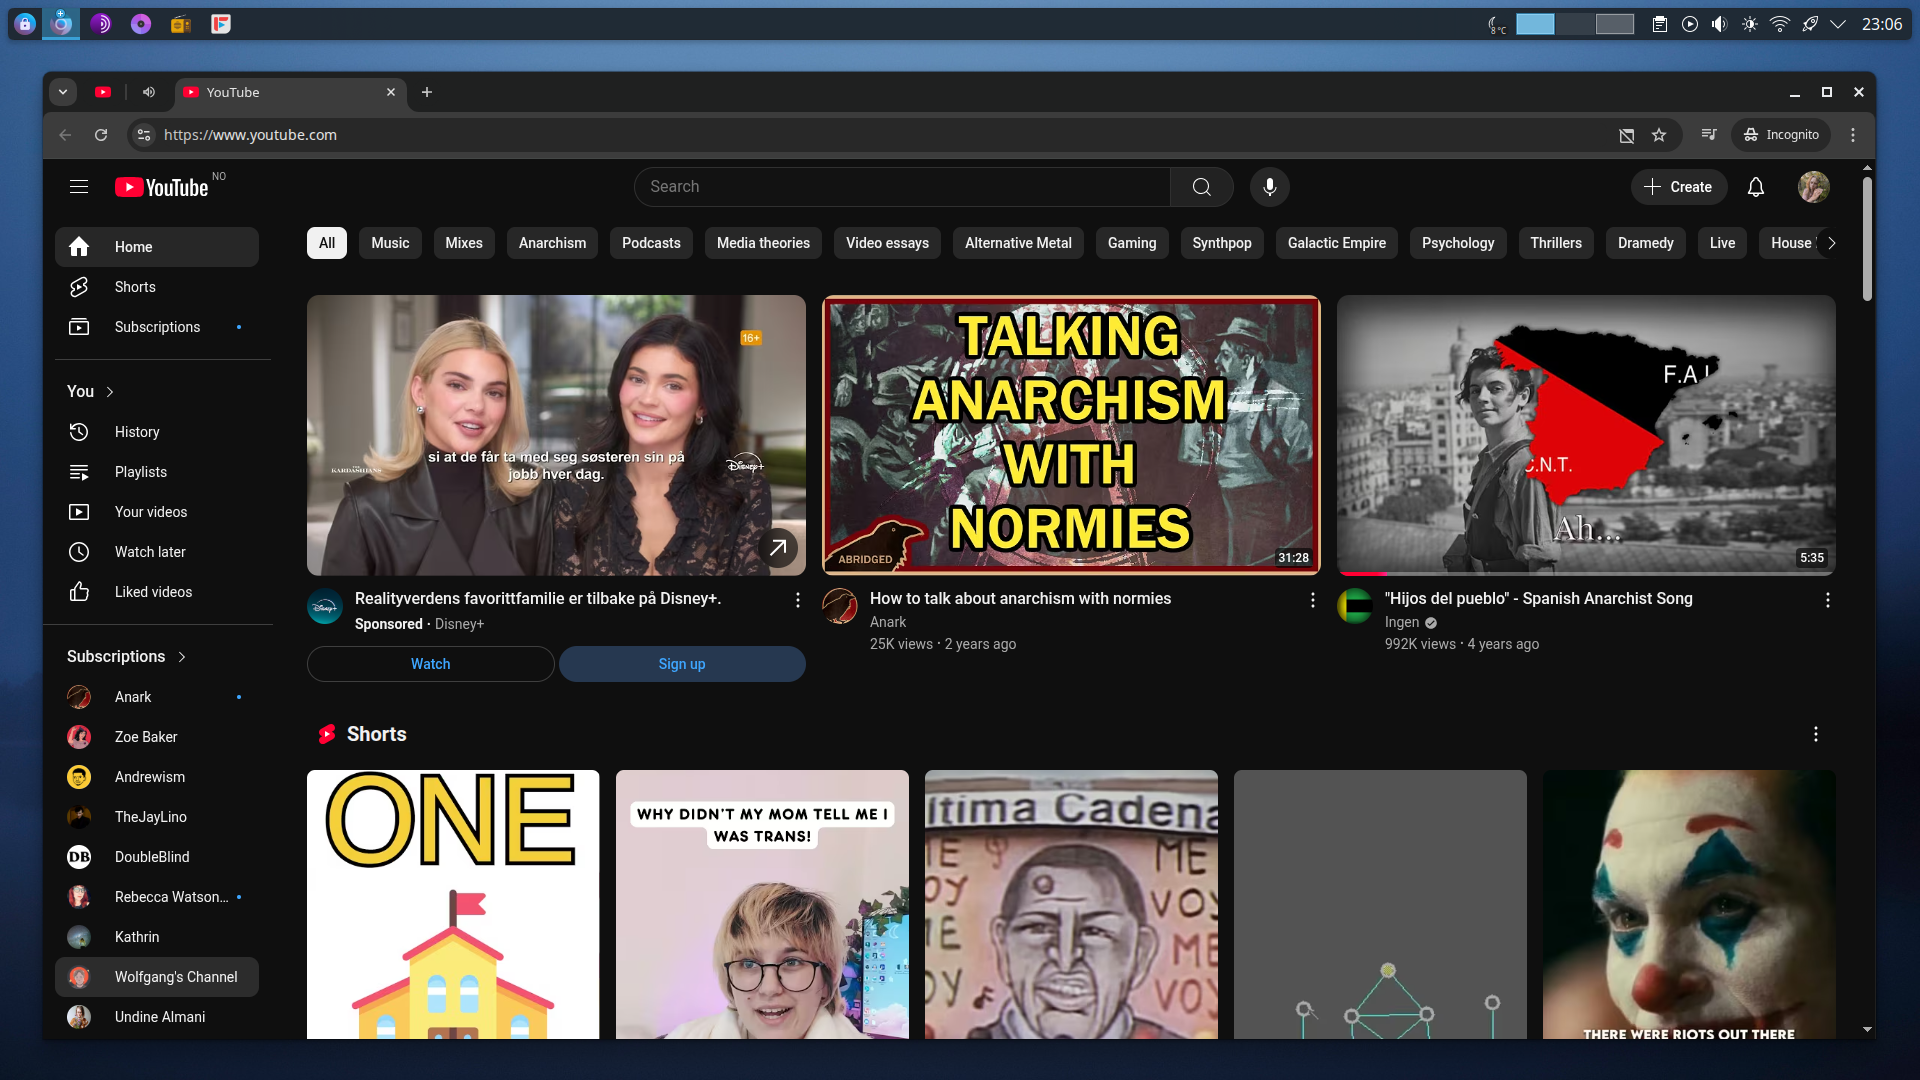The width and height of the screenshot is (1920, 1080).
Task: Open options for Hijos del pueblo video
Action: pyautogui.click(x=1828, y=600)
